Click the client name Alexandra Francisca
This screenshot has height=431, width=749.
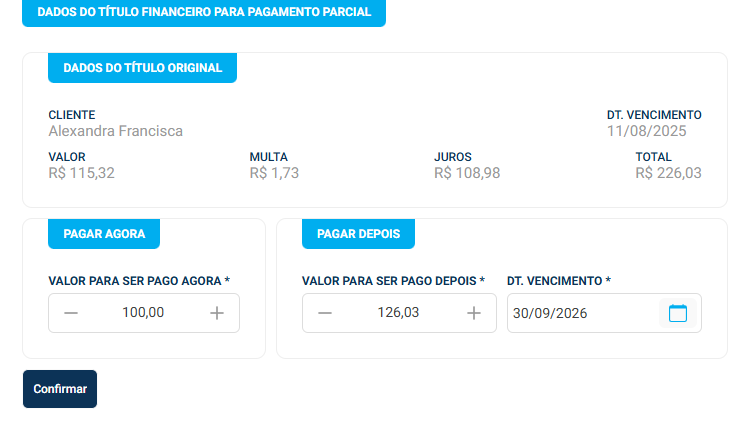[x=116, y=131]
